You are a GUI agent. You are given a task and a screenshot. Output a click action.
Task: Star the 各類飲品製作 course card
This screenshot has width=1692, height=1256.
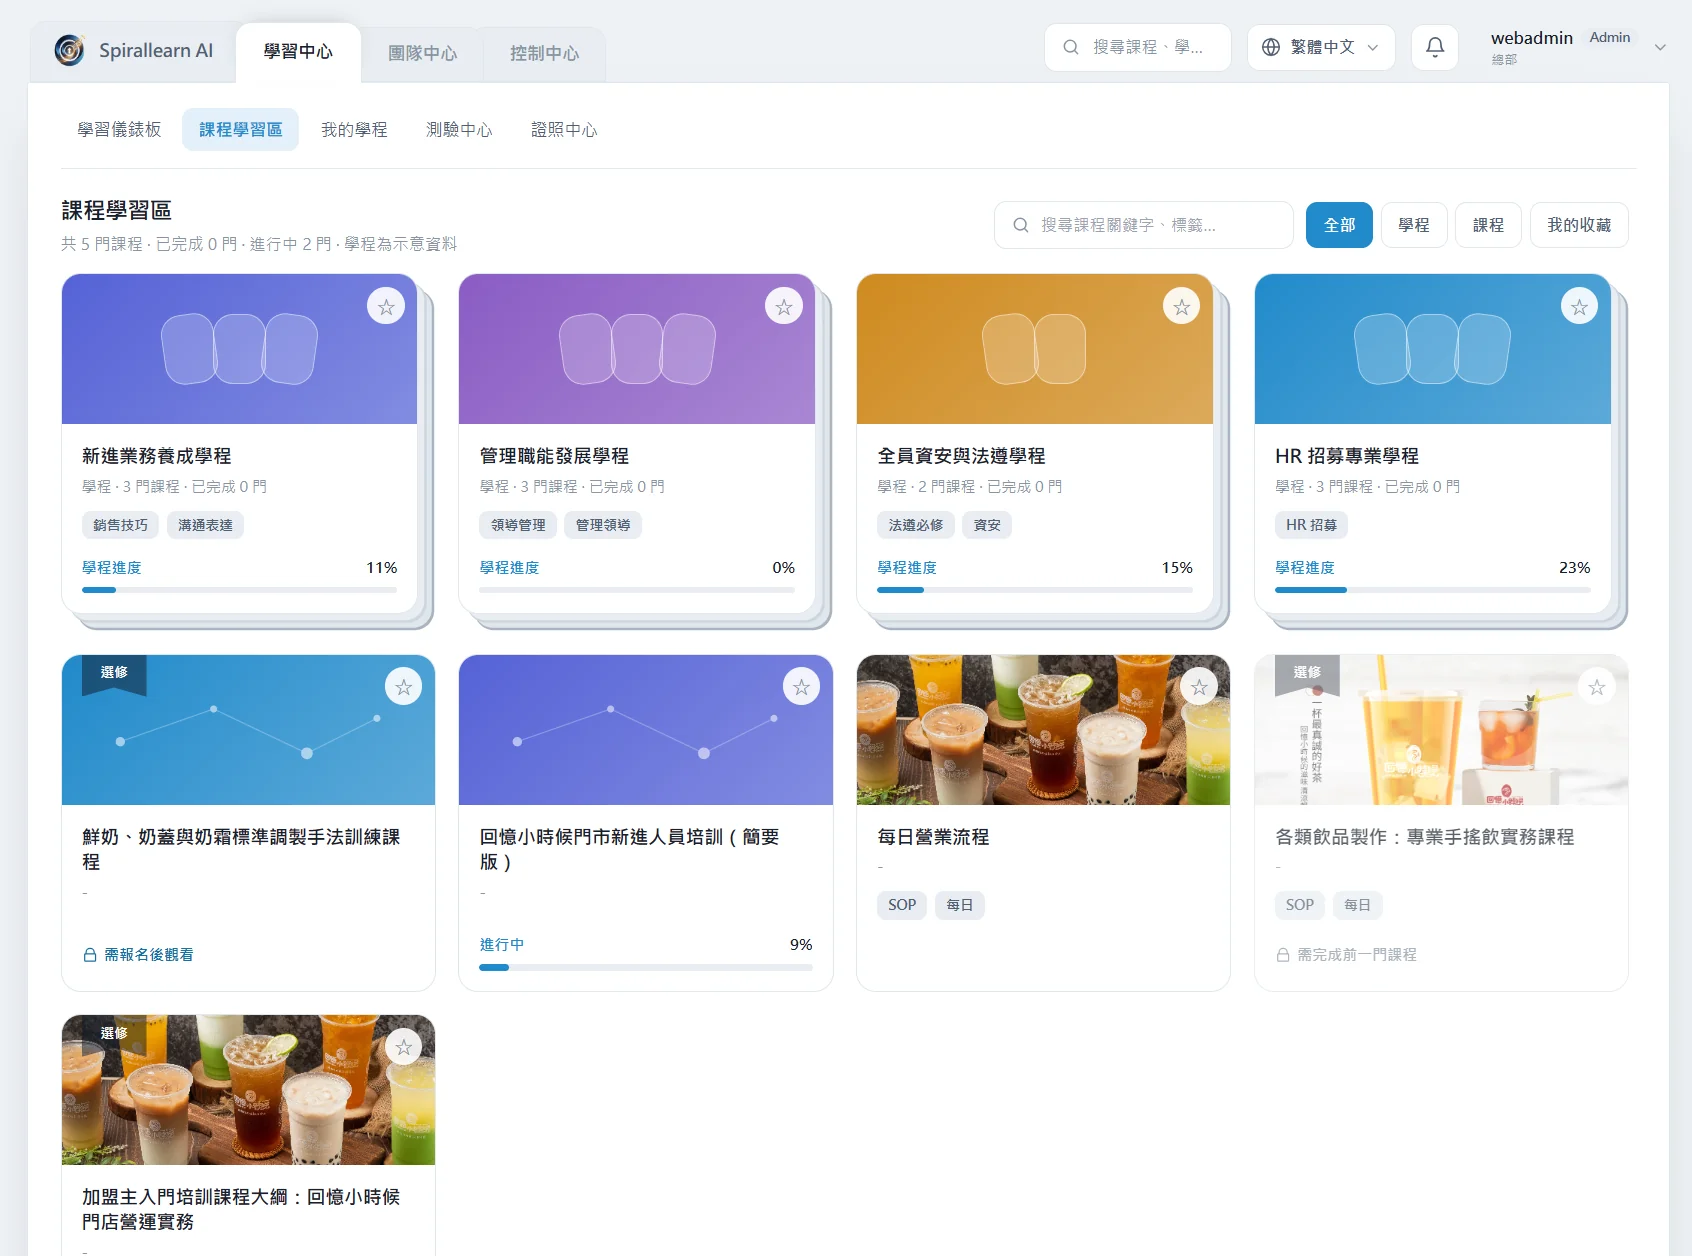(1597, 687)
